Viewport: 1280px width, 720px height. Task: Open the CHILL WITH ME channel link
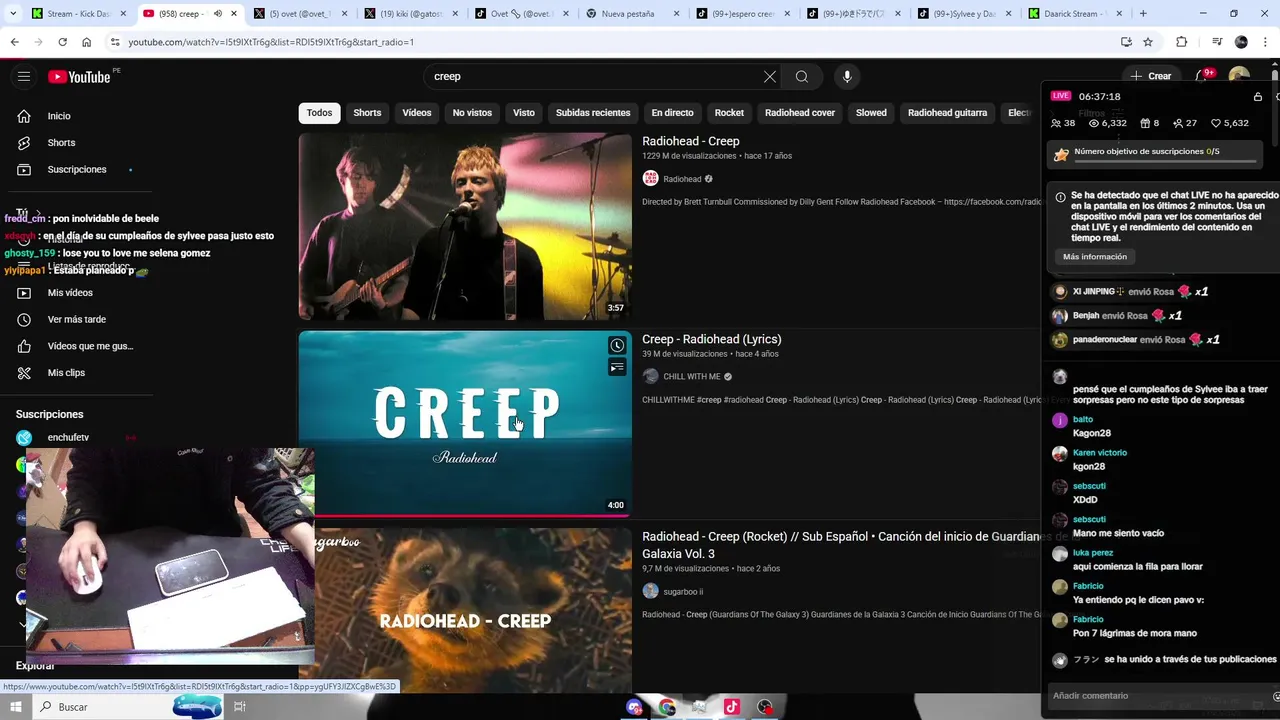click(692, 377)
